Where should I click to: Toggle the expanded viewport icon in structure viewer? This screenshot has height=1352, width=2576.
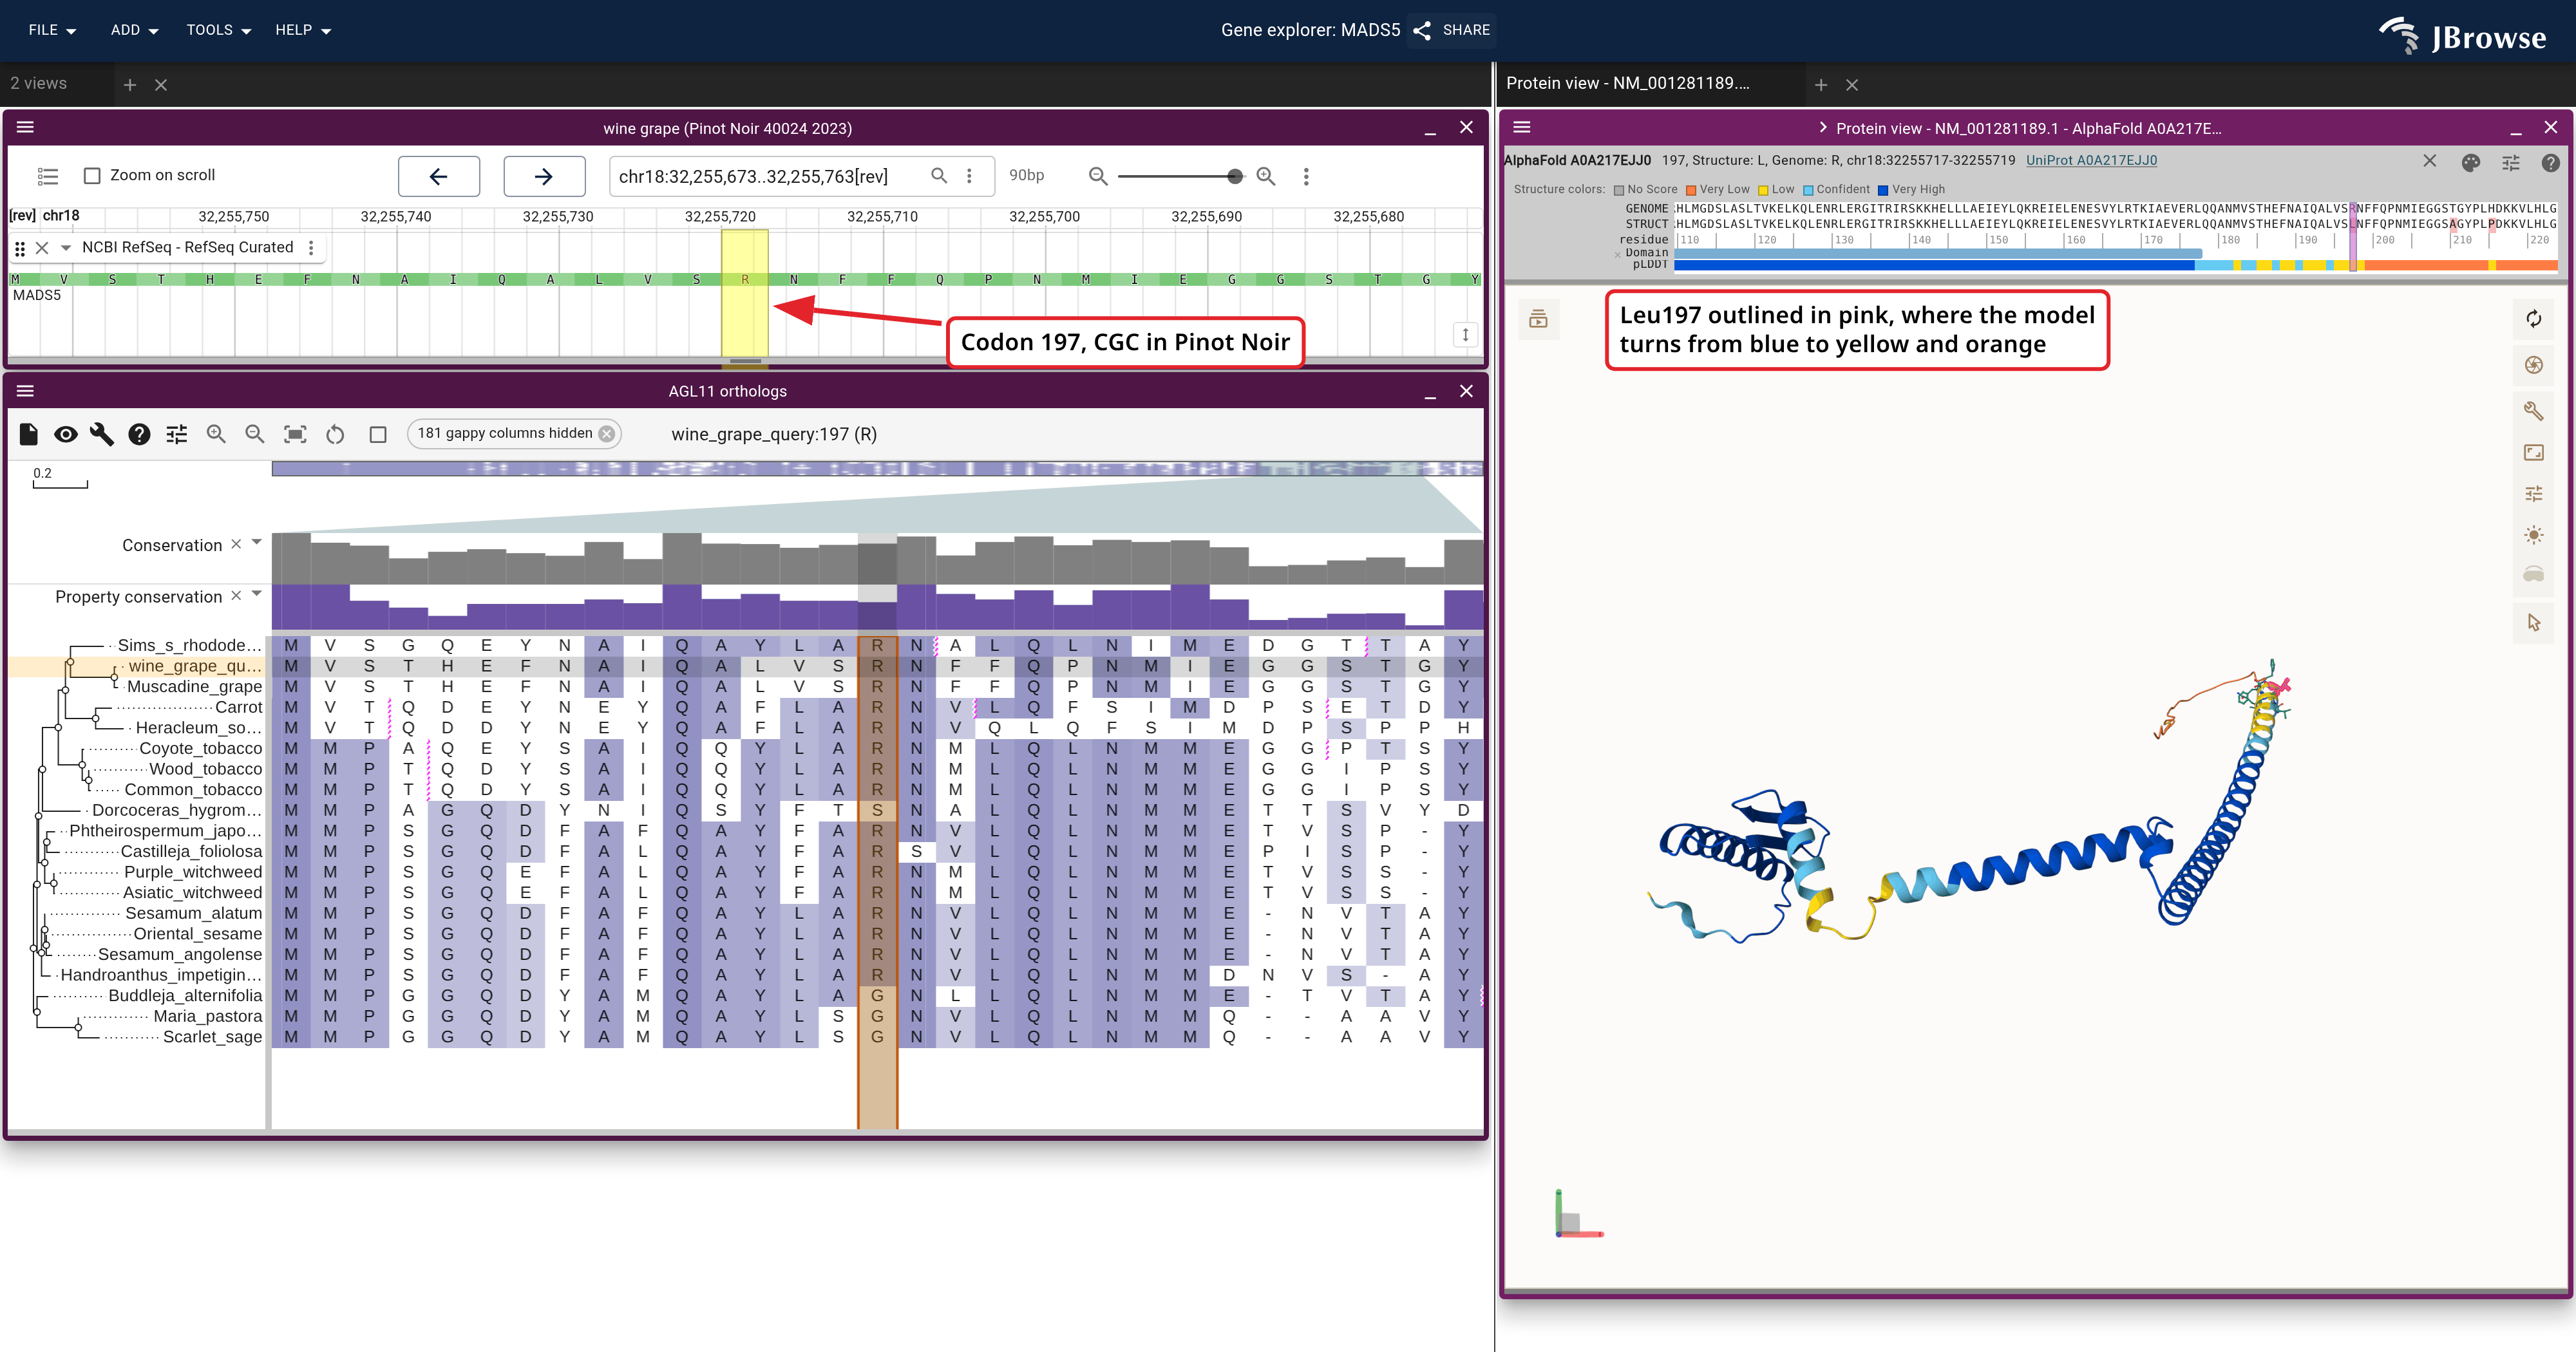2533,453
